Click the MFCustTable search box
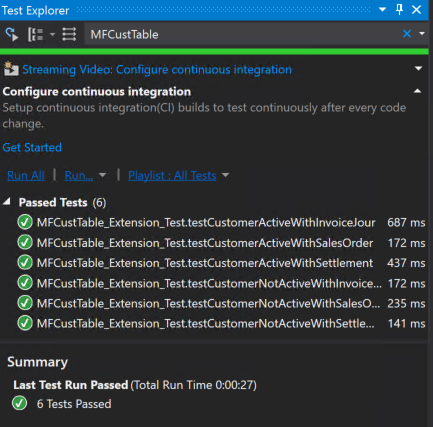This screenshot has width=433, height=427. click(x=243, y=34)
